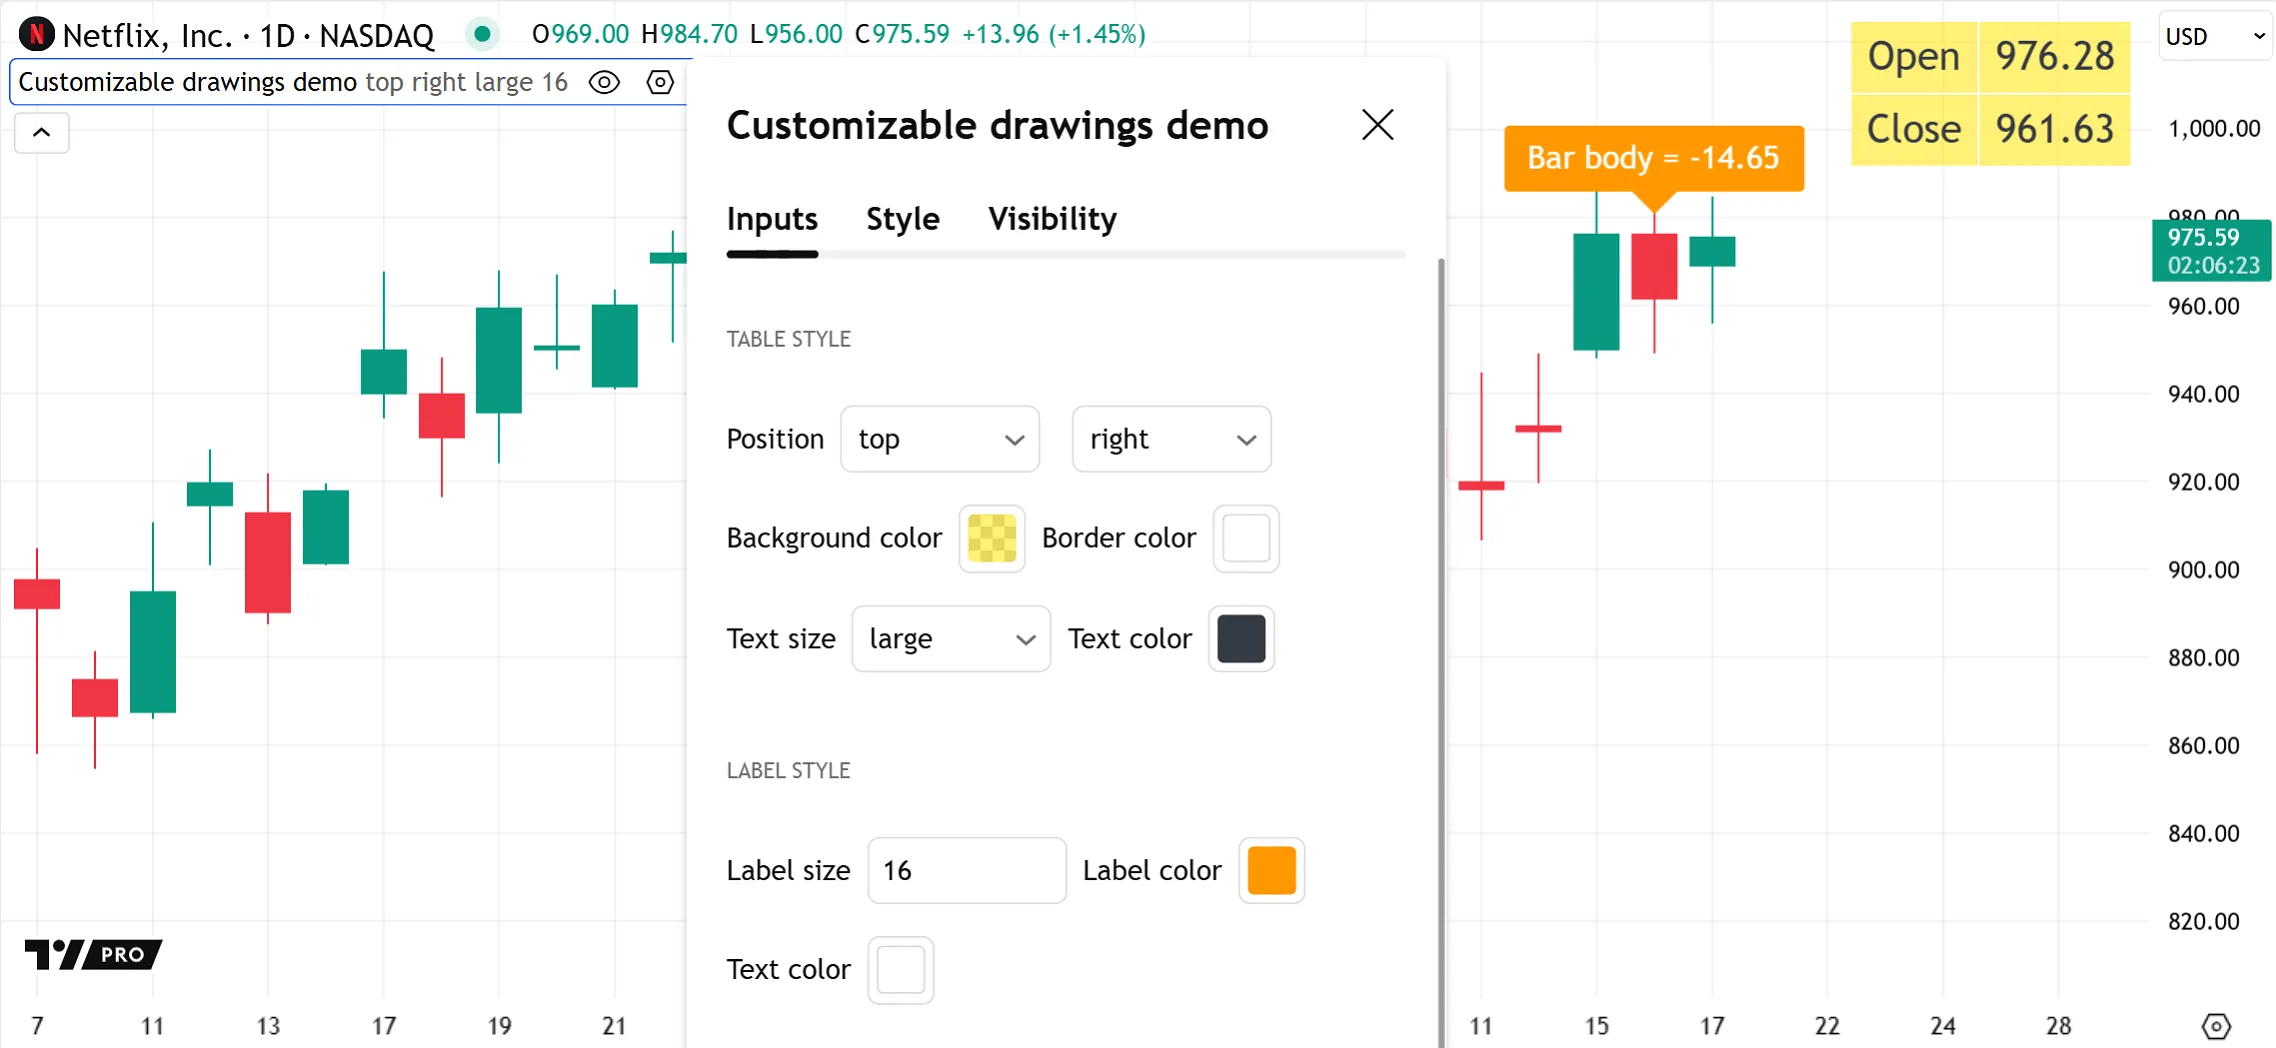Collapse the indicator legend chevron
This screenshot has height=1048, width=2276.
point(42,133)
